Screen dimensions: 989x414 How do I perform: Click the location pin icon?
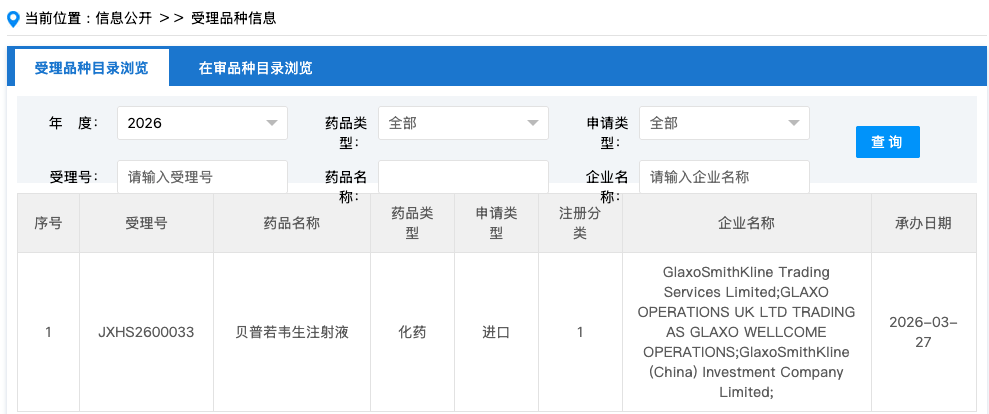13,18
